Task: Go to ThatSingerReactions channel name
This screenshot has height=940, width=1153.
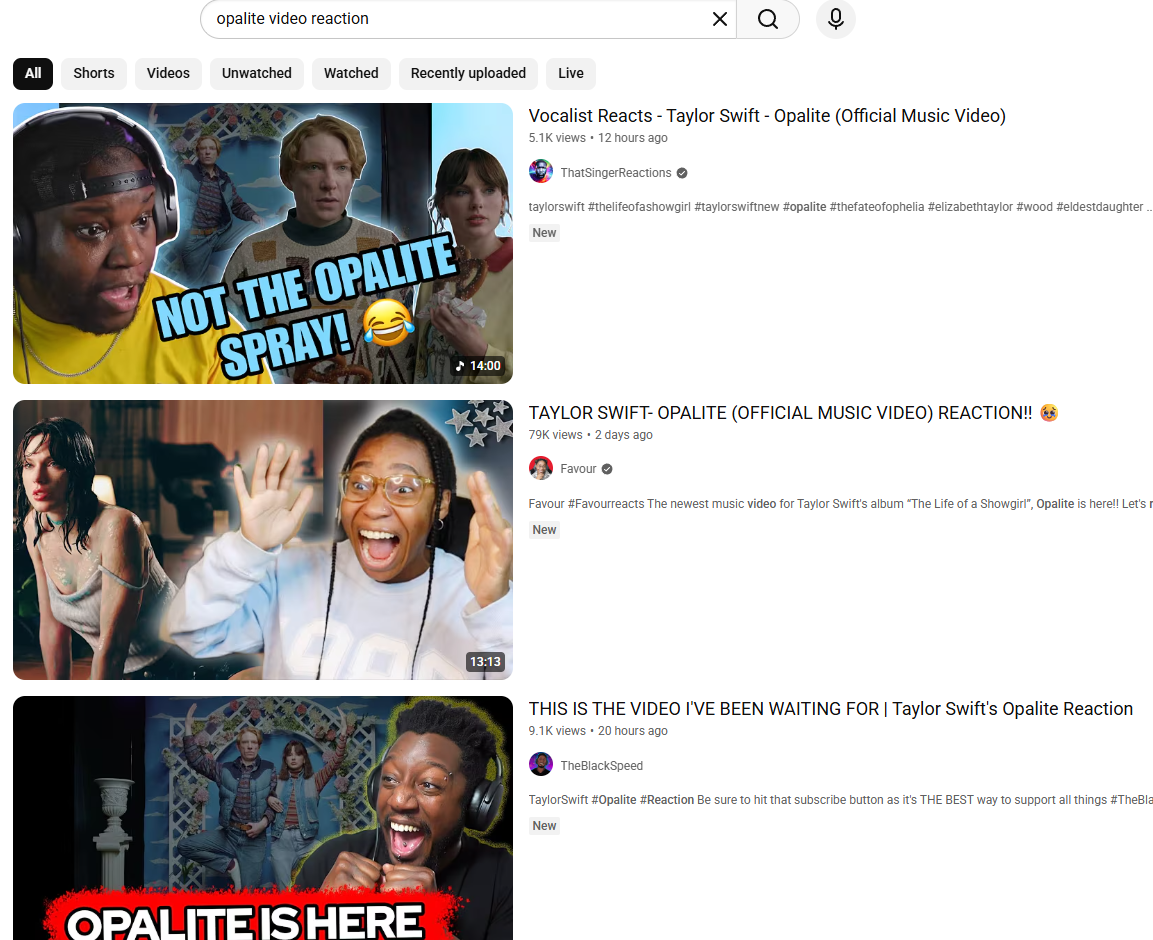Action: (x=616, y=173)
